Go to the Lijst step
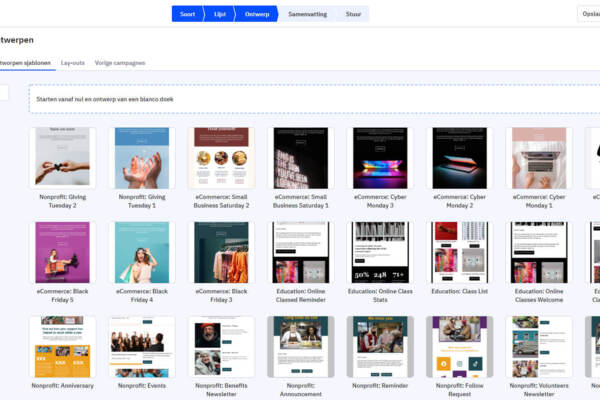 click(220, 14)
